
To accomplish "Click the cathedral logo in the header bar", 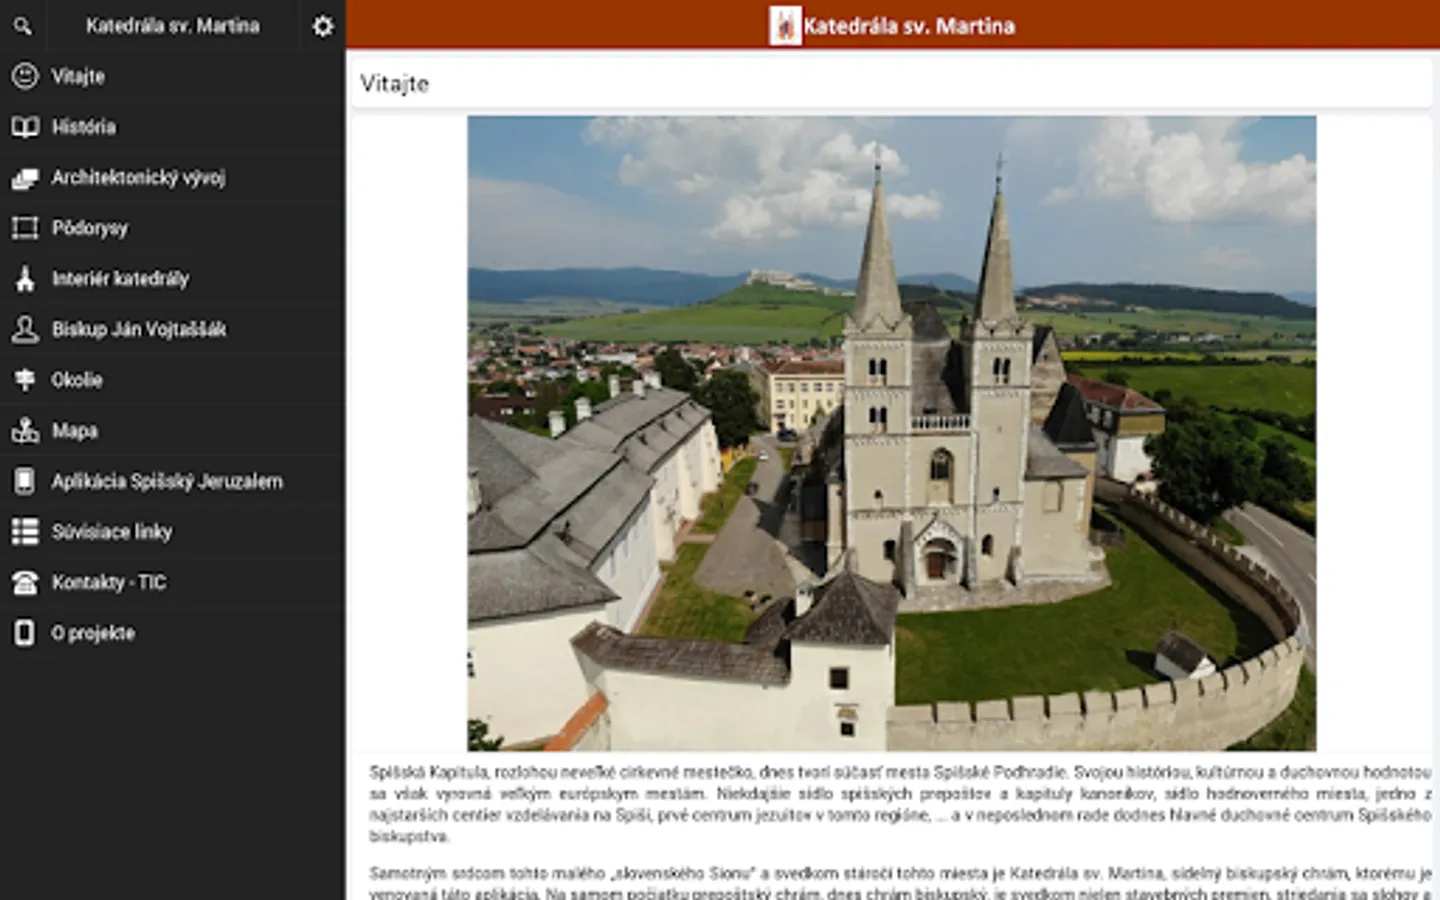I will pos(785,26).
